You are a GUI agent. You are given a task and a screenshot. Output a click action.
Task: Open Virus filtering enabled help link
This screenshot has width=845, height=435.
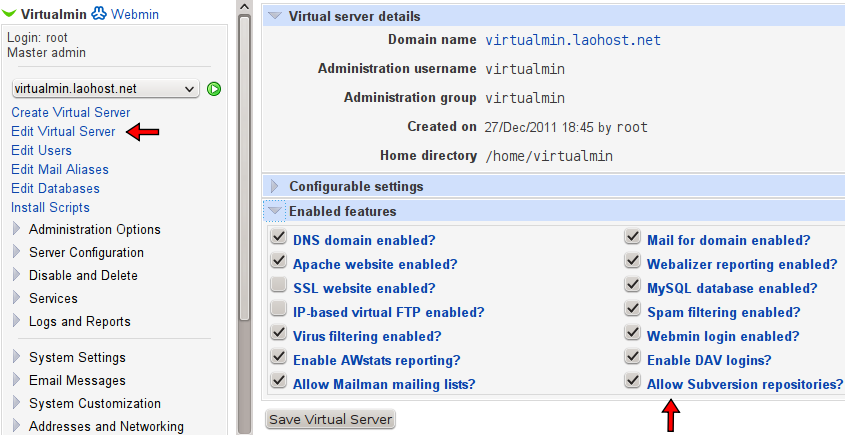point(367,336)
